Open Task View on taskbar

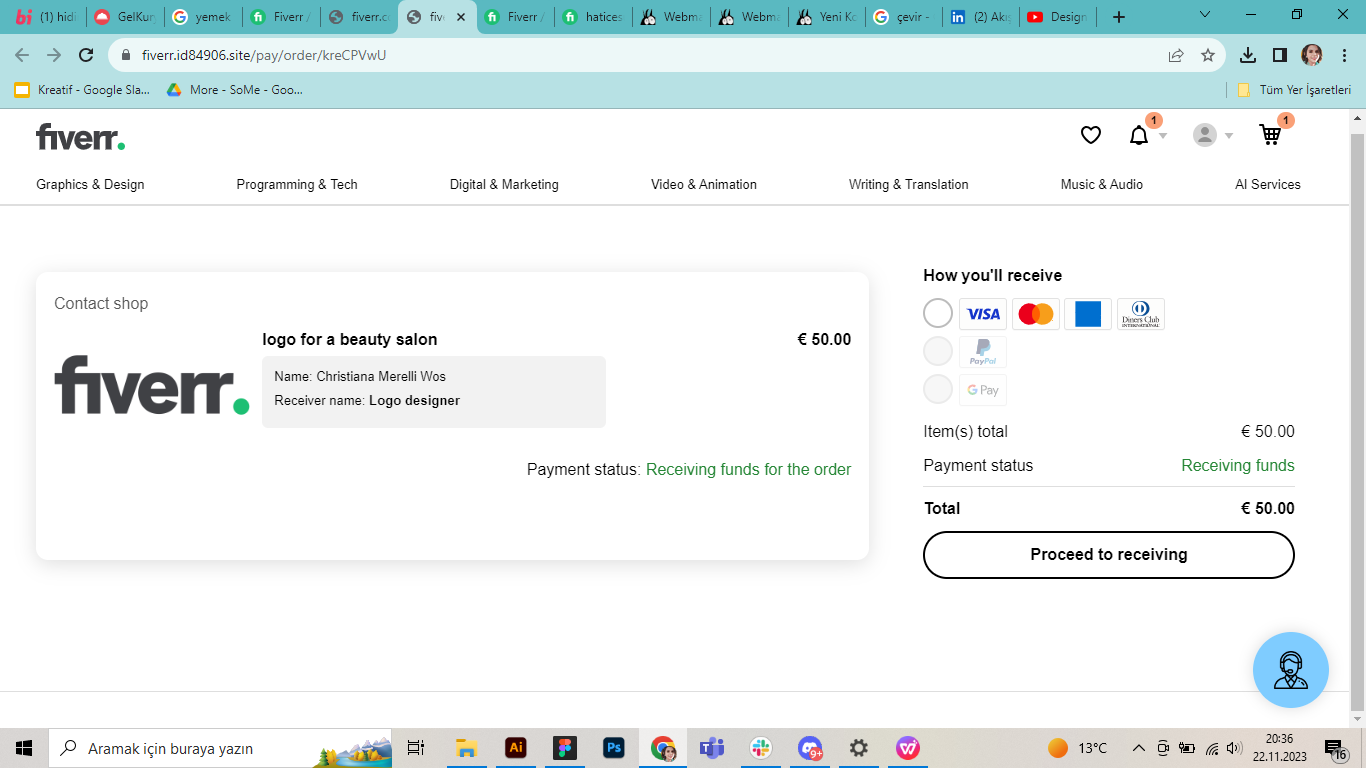tap(416, 748)
